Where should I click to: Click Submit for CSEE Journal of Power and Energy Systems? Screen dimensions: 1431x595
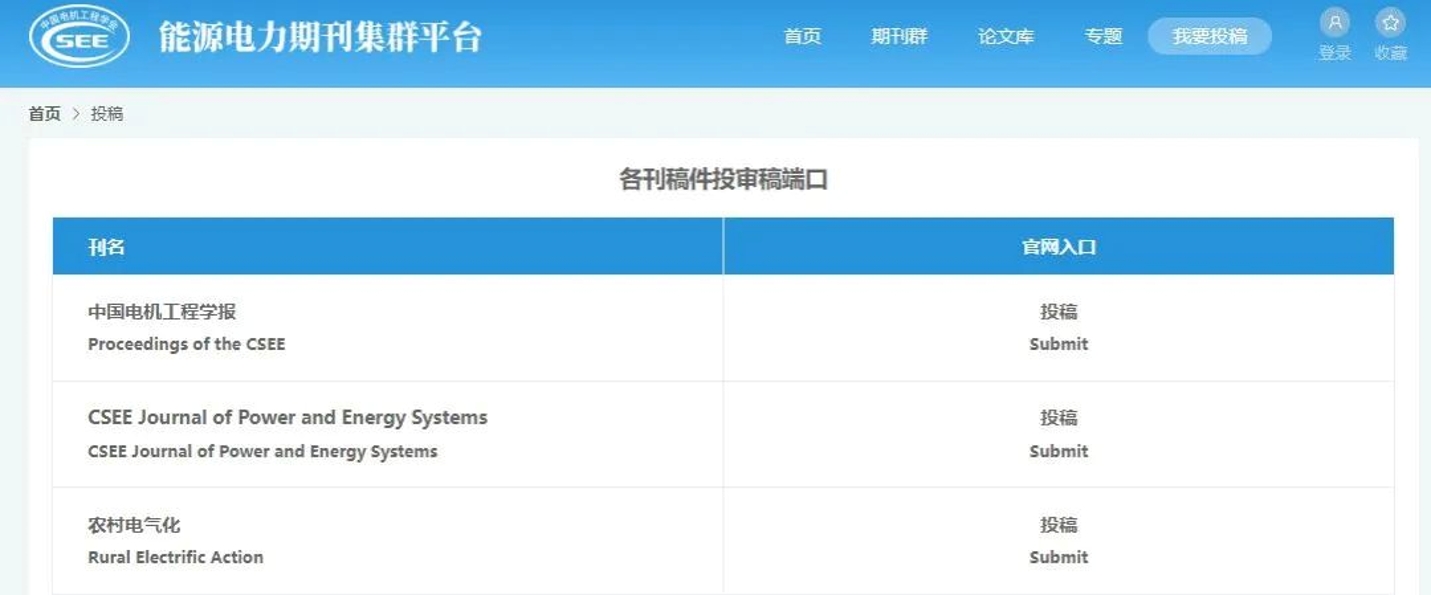point(1058,451)
